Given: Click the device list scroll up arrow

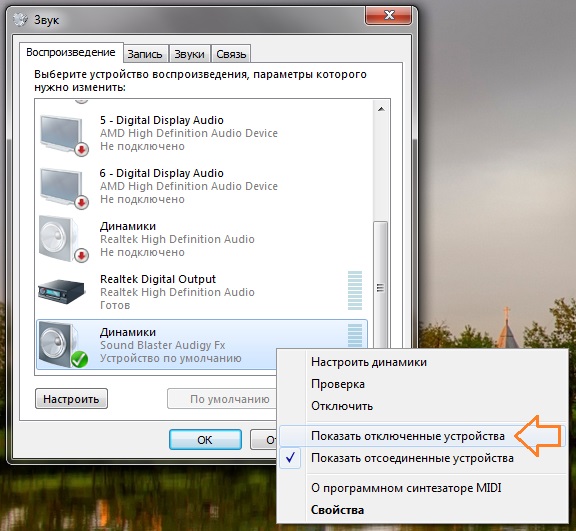Looking at the screenshot, I should [x=381, y=109].
